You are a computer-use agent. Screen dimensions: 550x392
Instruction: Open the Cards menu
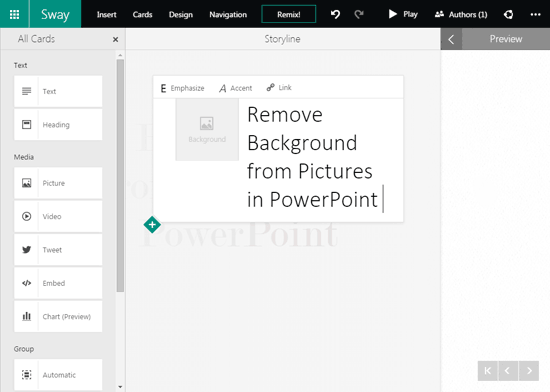pyautogui.click(x=142, y=15)
